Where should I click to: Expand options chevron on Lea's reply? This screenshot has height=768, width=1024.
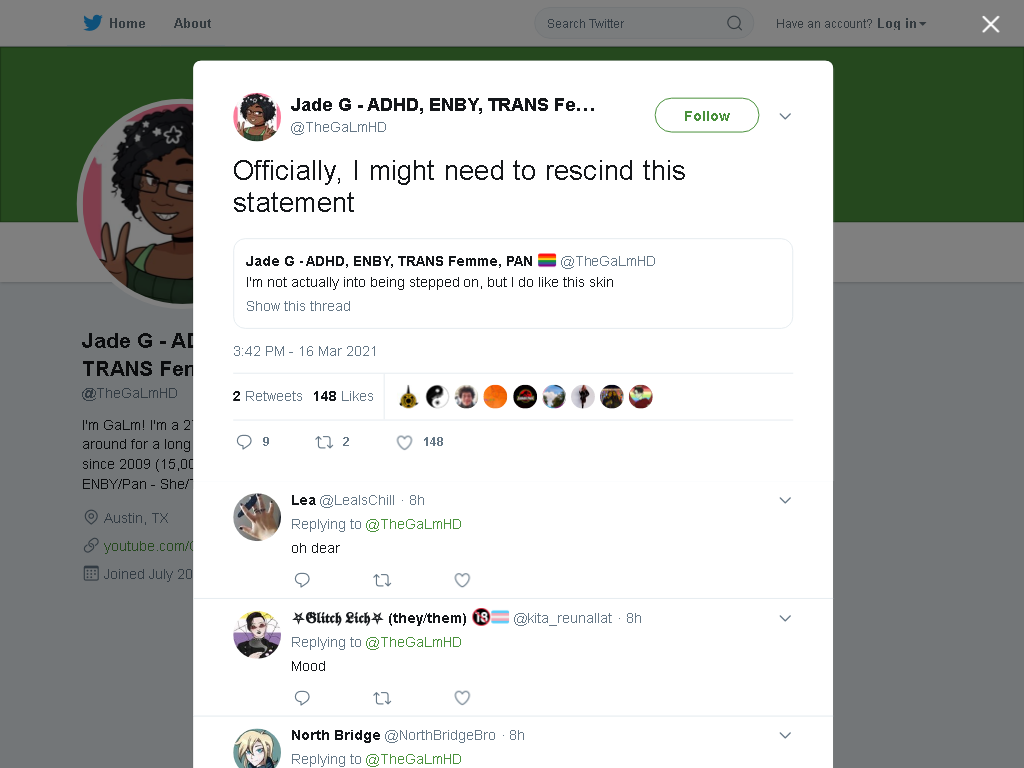785,500
